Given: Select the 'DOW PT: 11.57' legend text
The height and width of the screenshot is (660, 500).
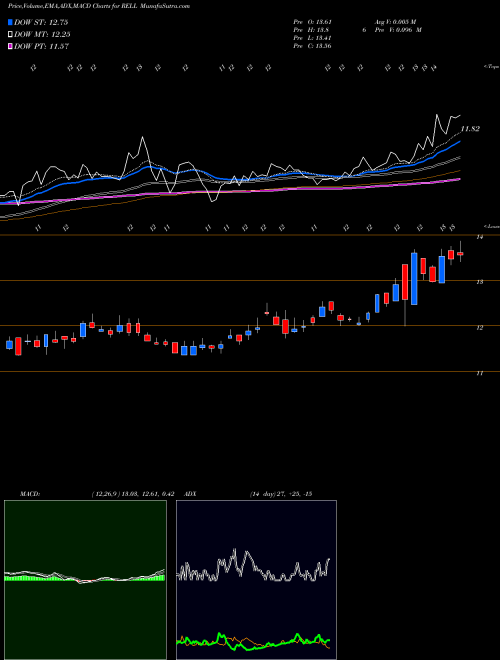Looking at the screenshot, I should [x=41, y=46].
